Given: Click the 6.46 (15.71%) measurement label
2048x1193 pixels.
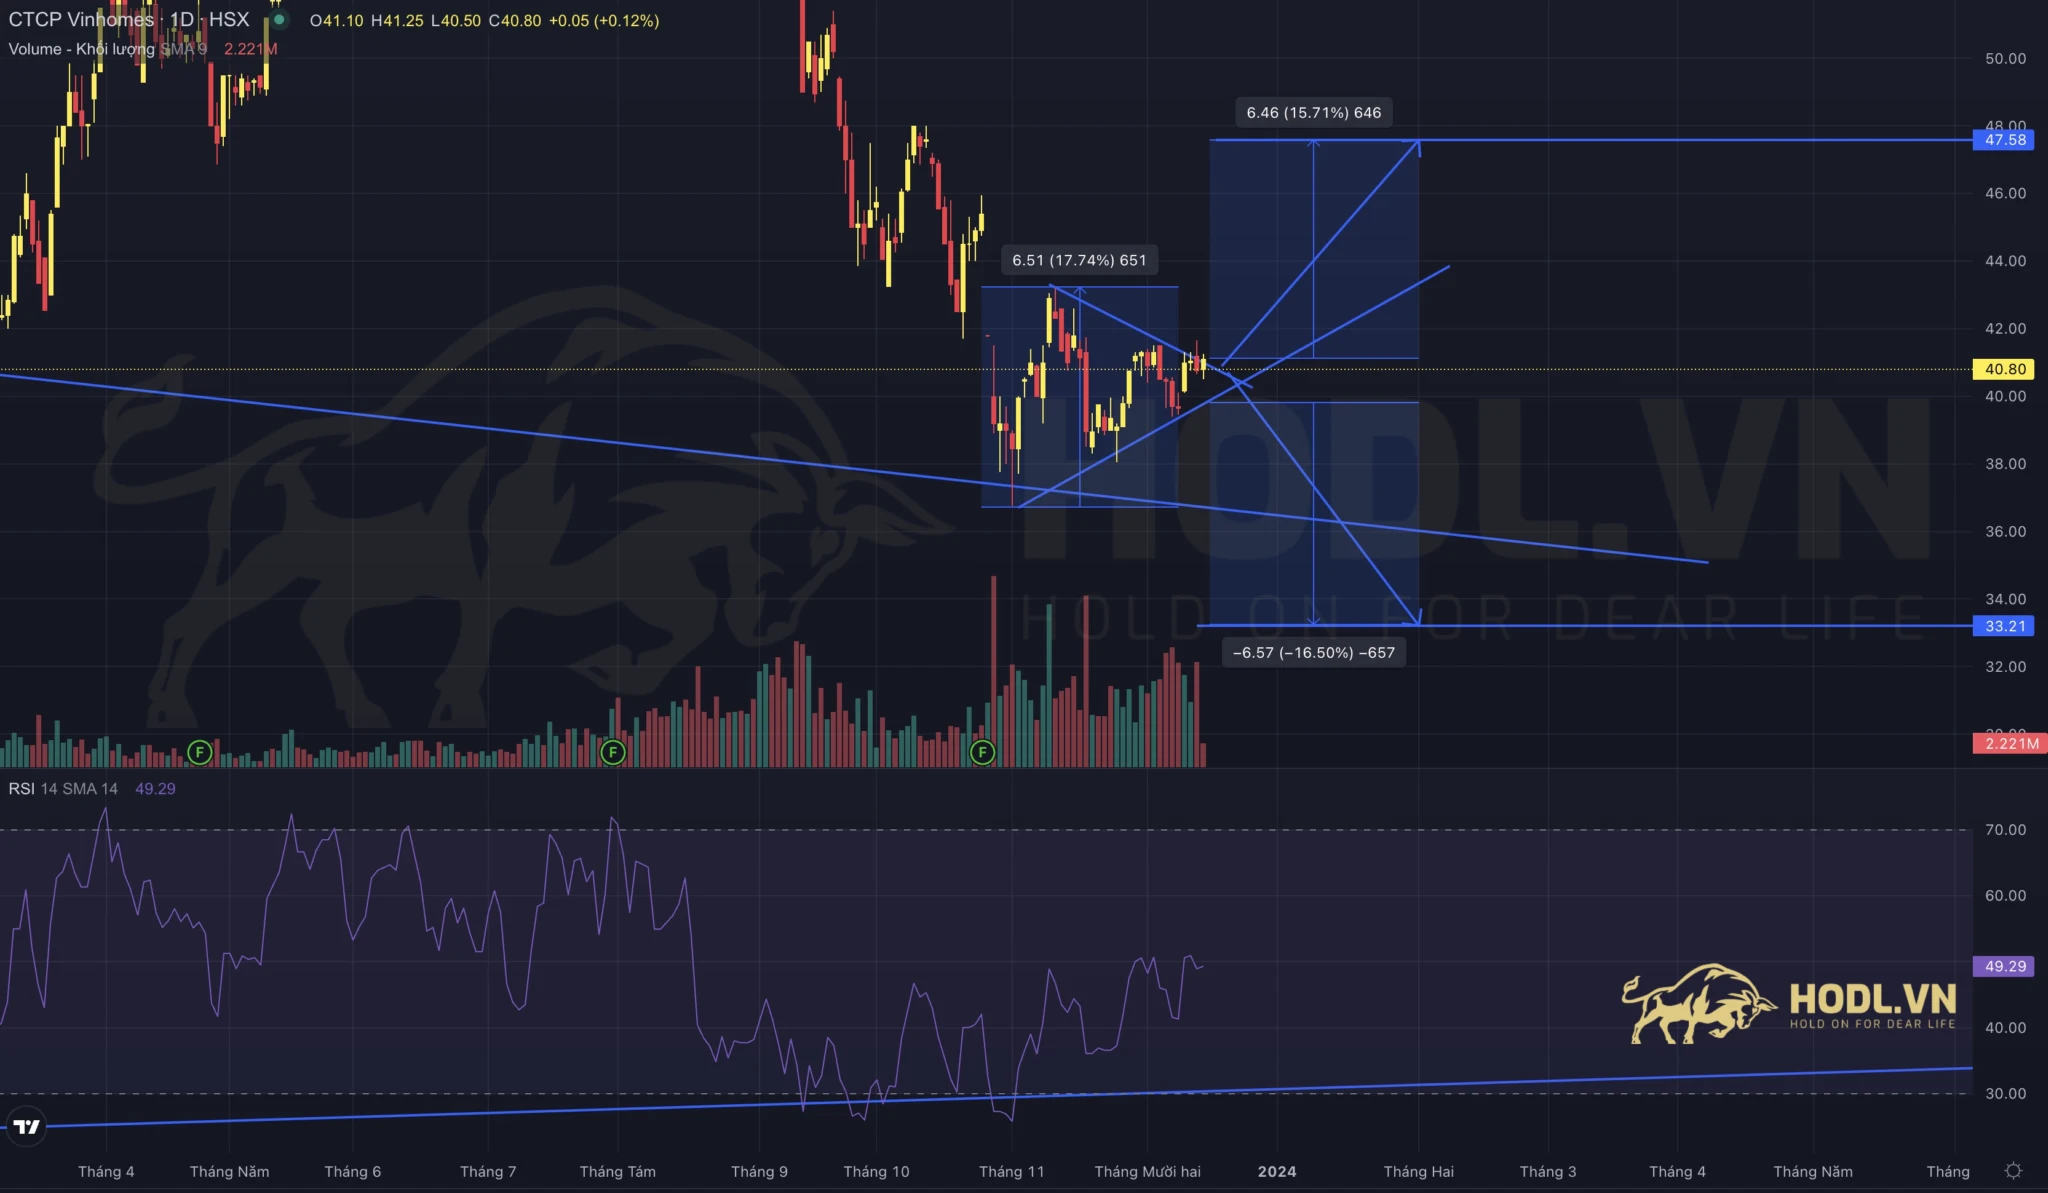Looking at the screenshot, I should point(1313,113).
